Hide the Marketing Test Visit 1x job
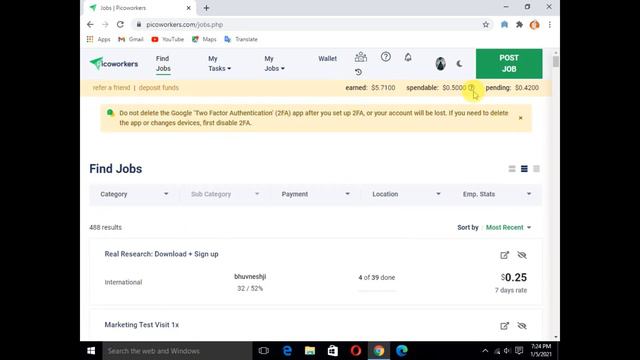640x360 pixels. (x=522, y=326)
